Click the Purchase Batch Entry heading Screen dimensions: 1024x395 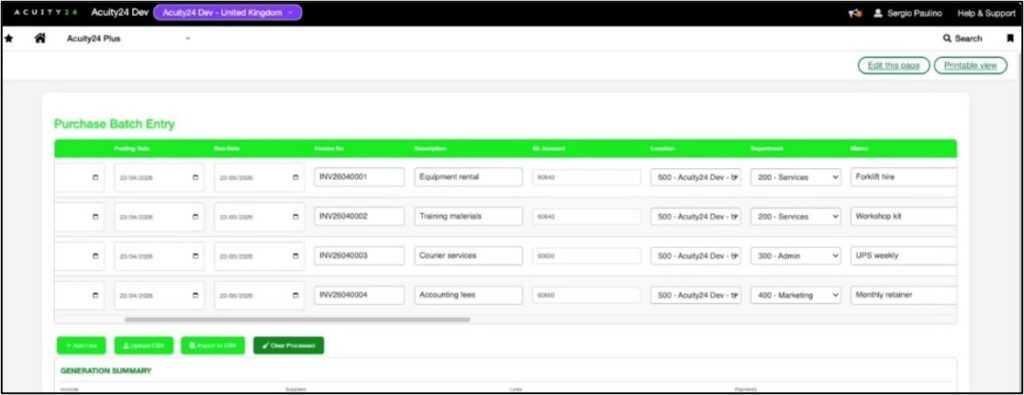[114, 124]
